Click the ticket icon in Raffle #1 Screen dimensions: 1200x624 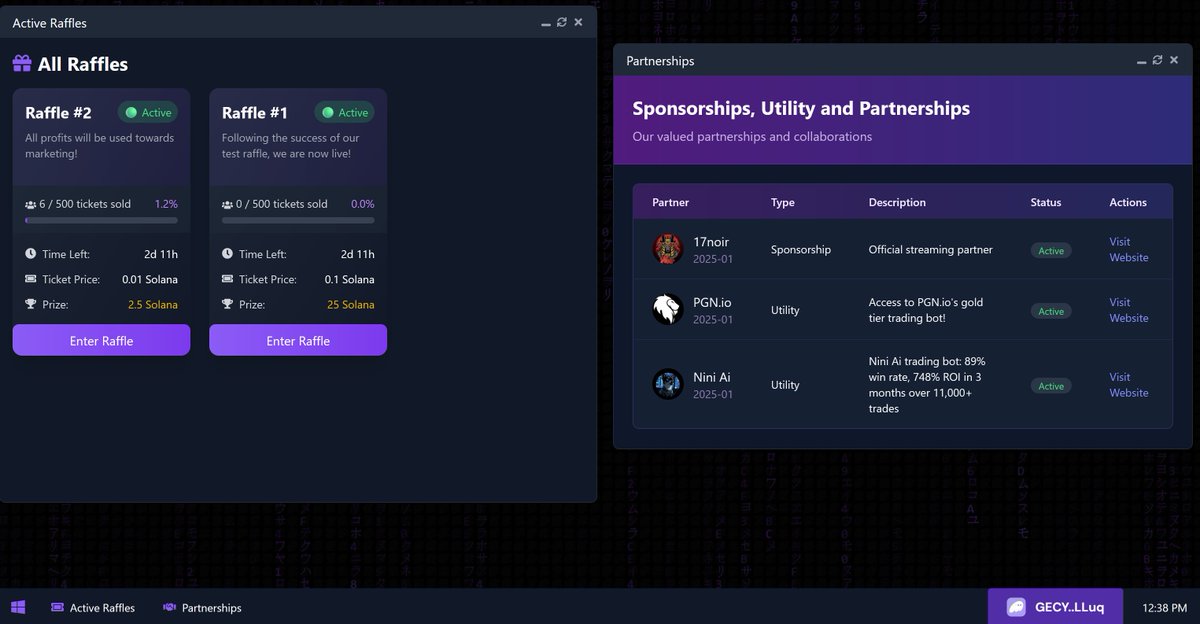click(228, 279)
